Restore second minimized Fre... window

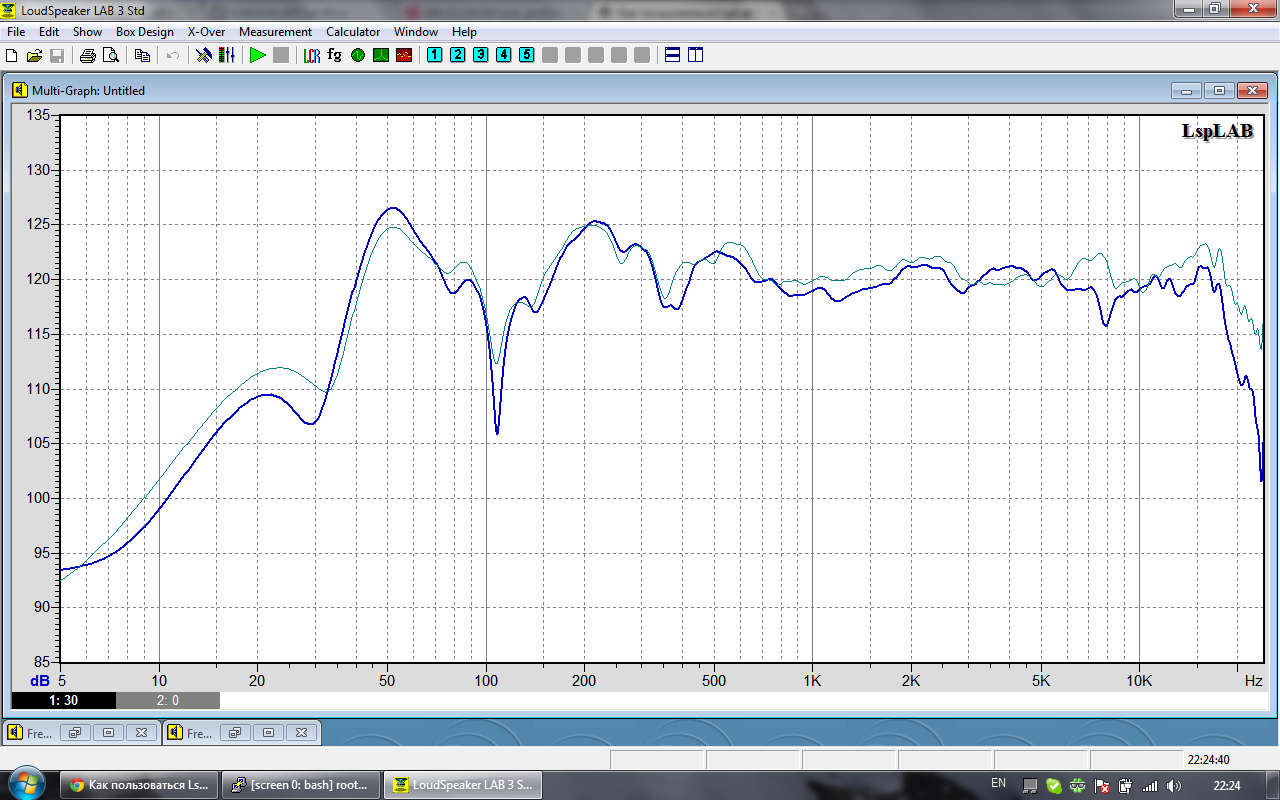[x=234, y=733]
